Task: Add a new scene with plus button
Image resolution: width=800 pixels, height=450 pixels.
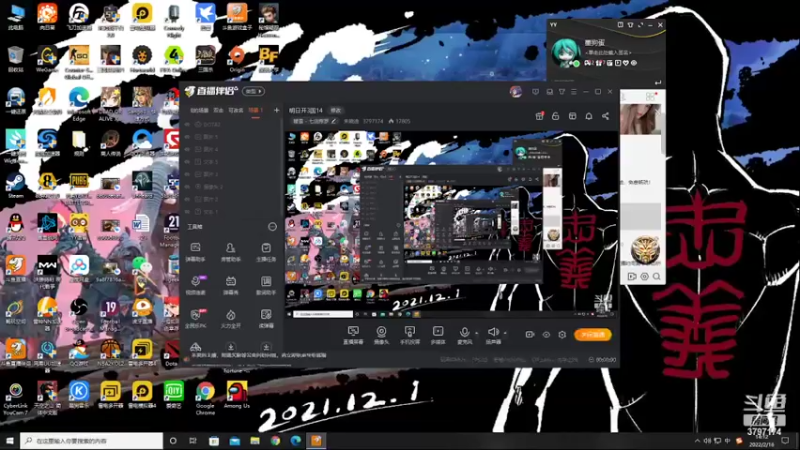Action: click(x=277, y=110)
